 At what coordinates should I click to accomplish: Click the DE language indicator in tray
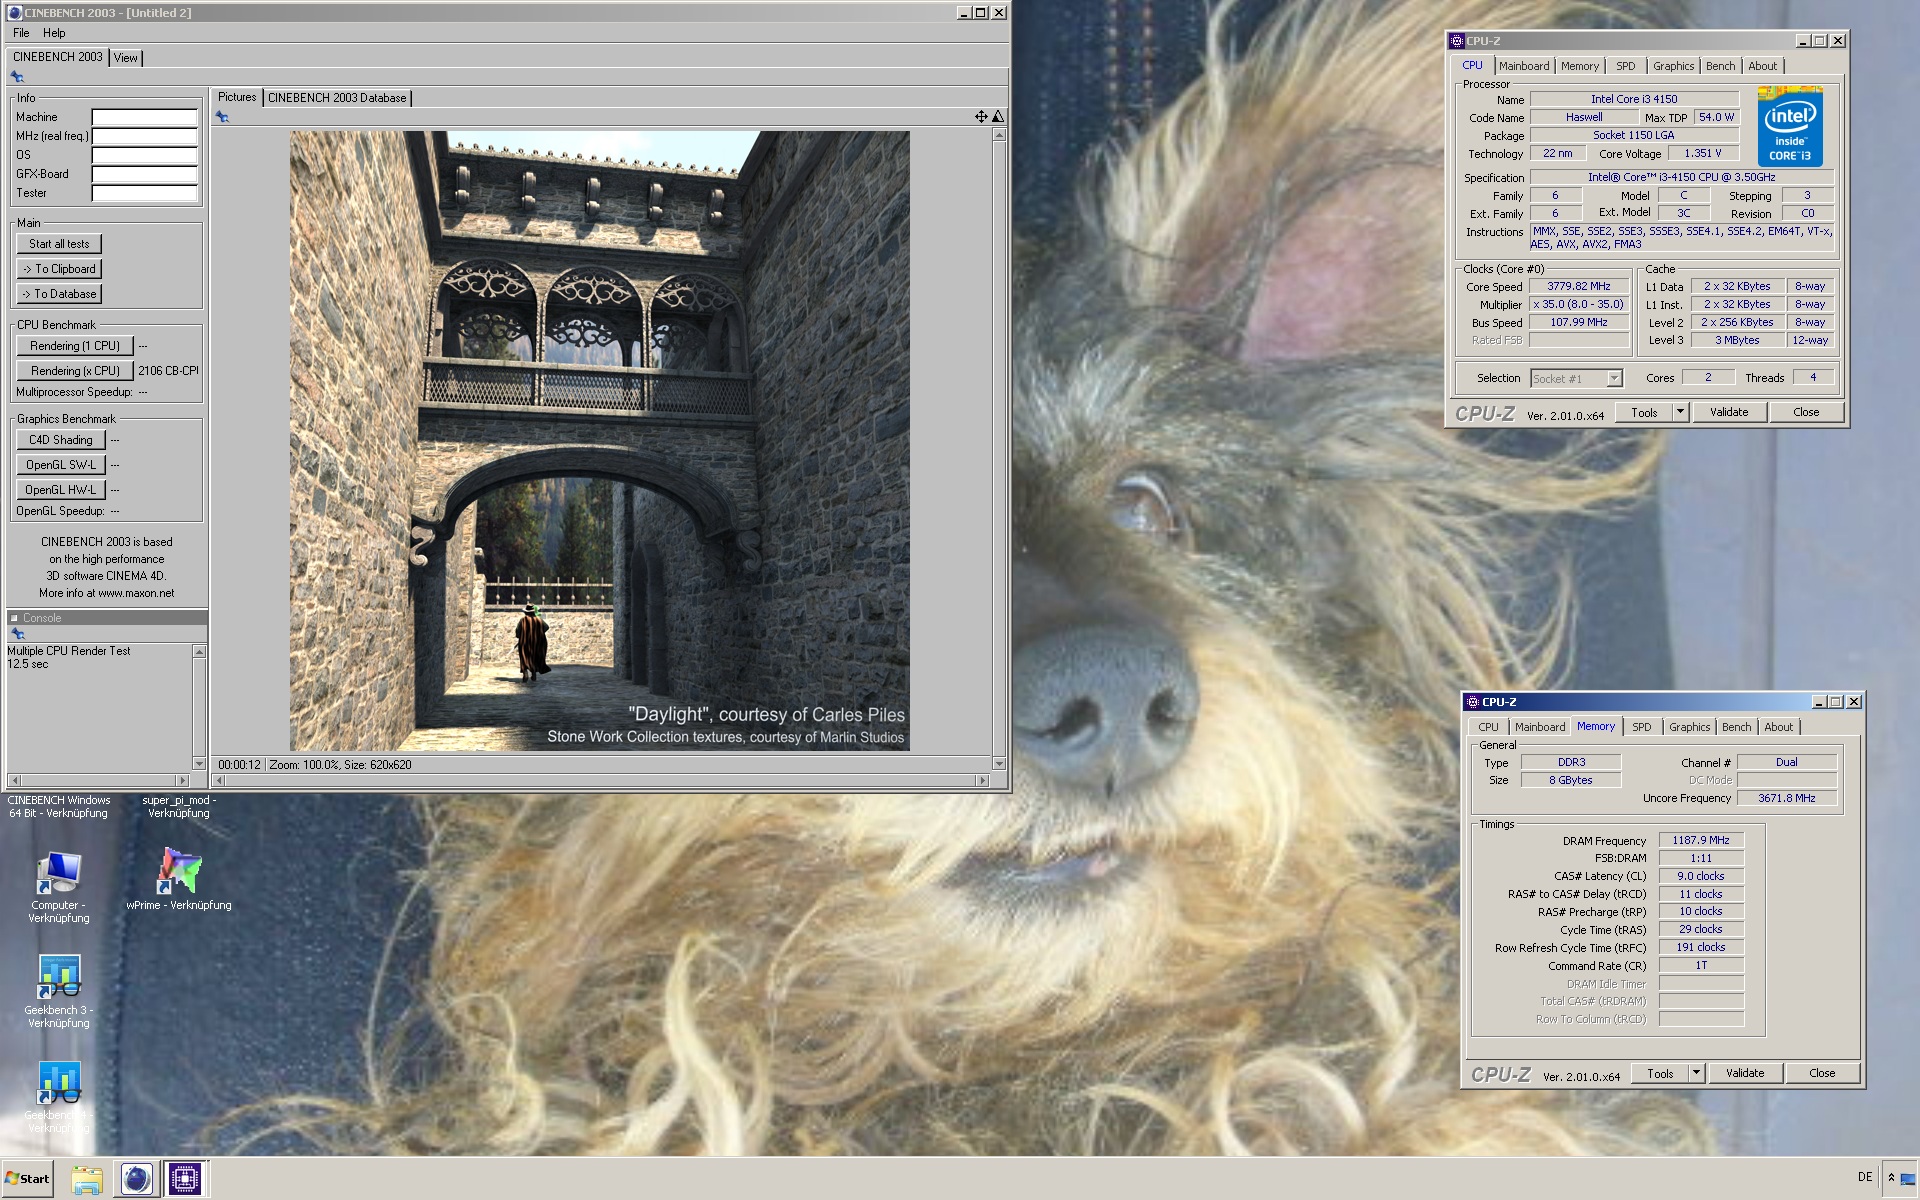tap(1864, 1177)
